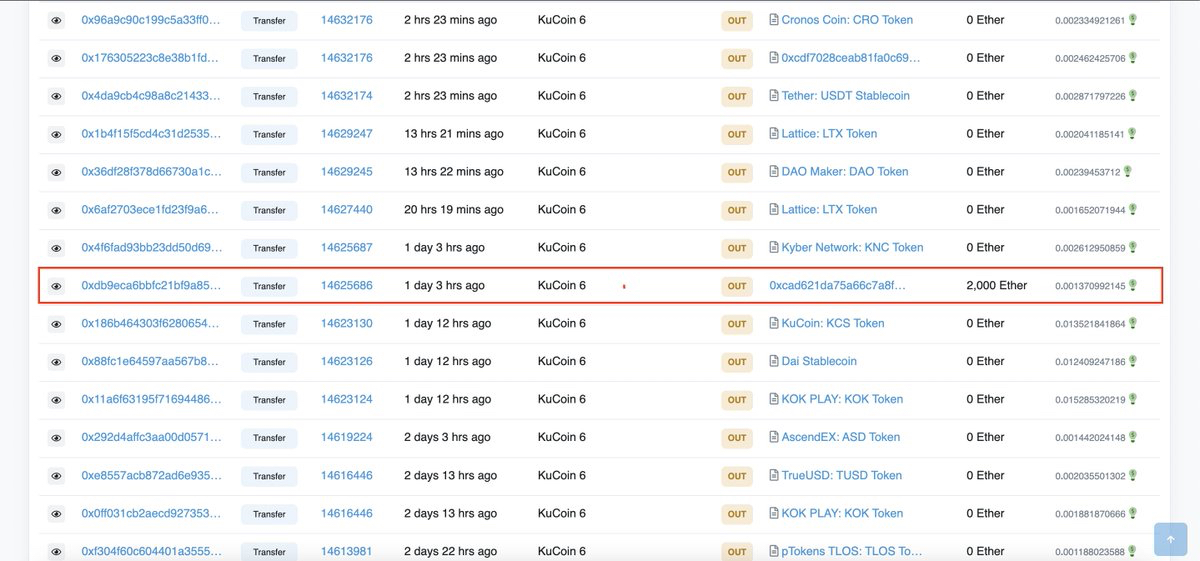The height and width of the screenshot is (561, 1200).
Task: Click eye icon for 0x292d4affc3aa00d0571 row
Action: tap(57, 438)
